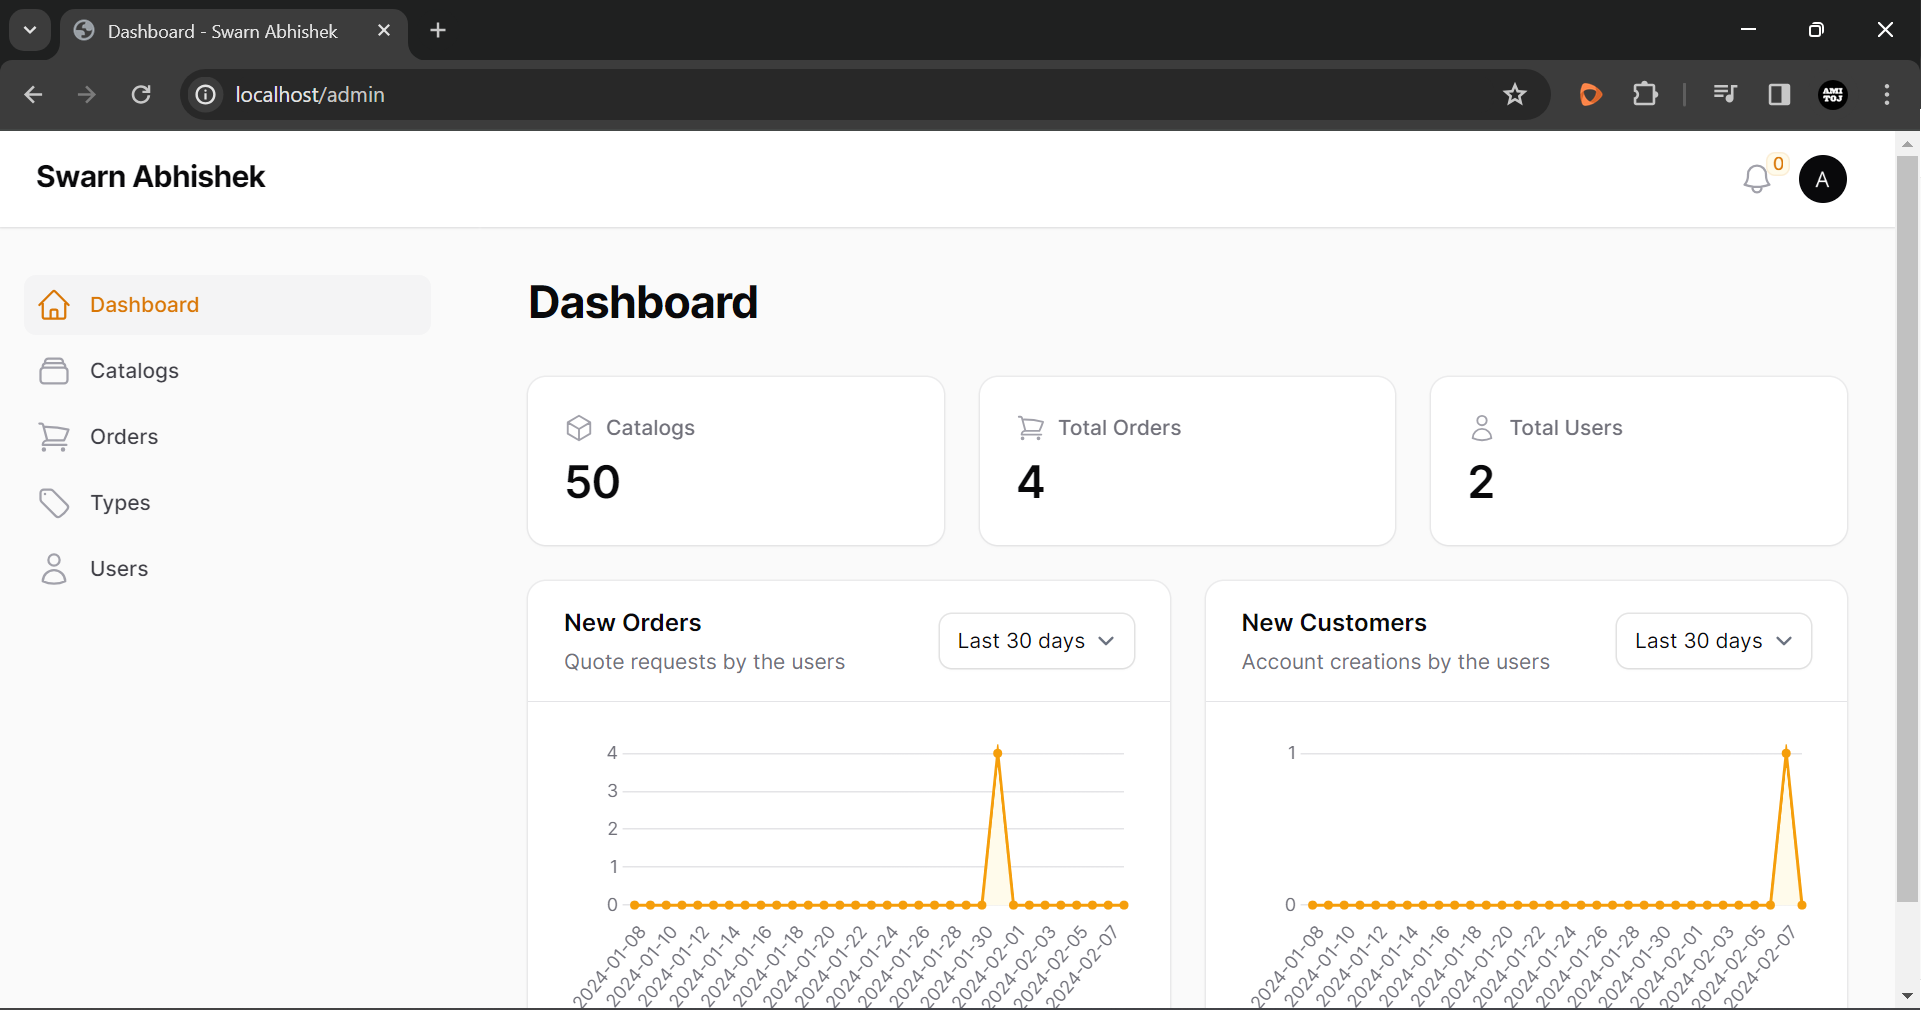Click the Brave shield orange extension icon
This screenshot has height=1010, width=1921.
tap(1590, 94)
